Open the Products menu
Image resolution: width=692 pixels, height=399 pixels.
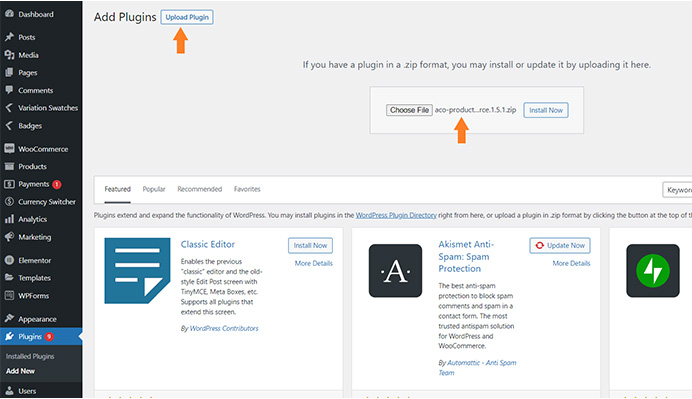tap(32, 166)
